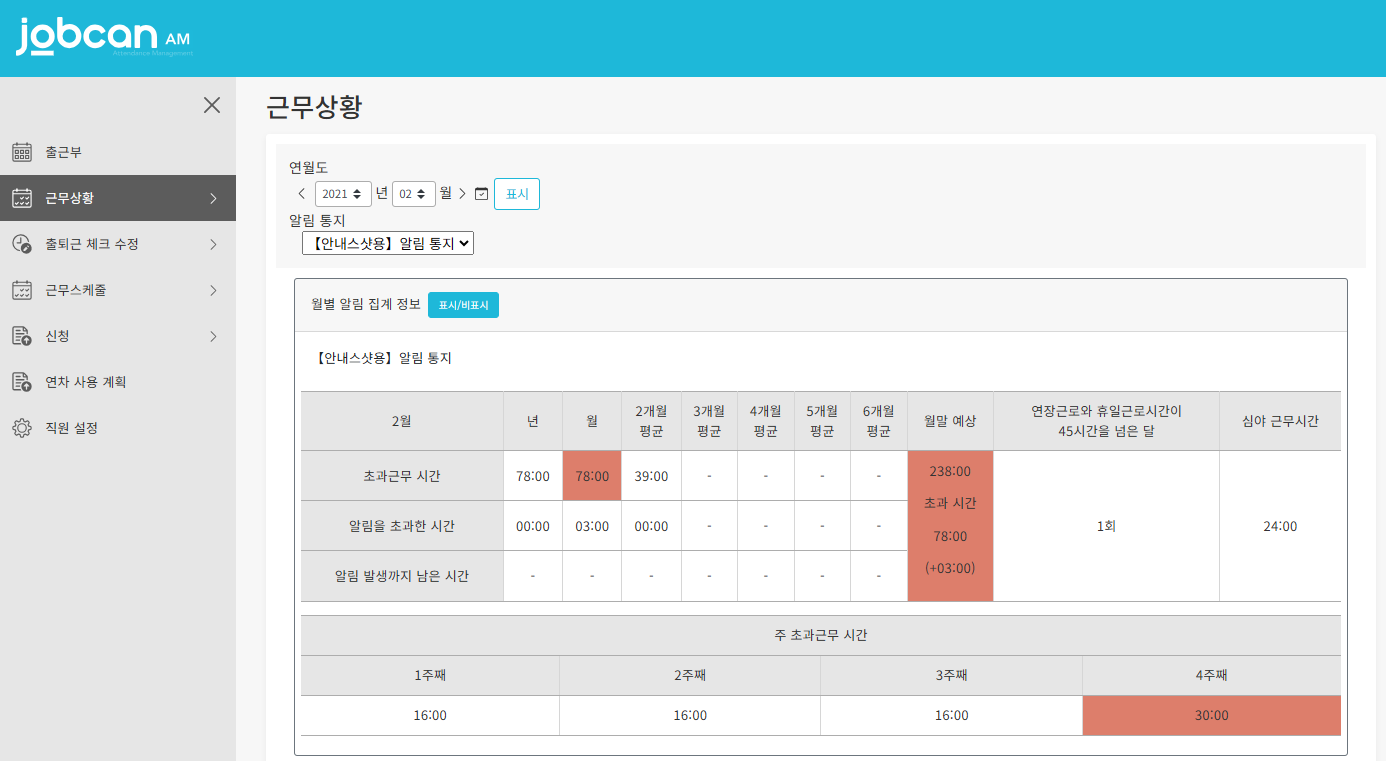Click the month 02 stepper field

413,194
